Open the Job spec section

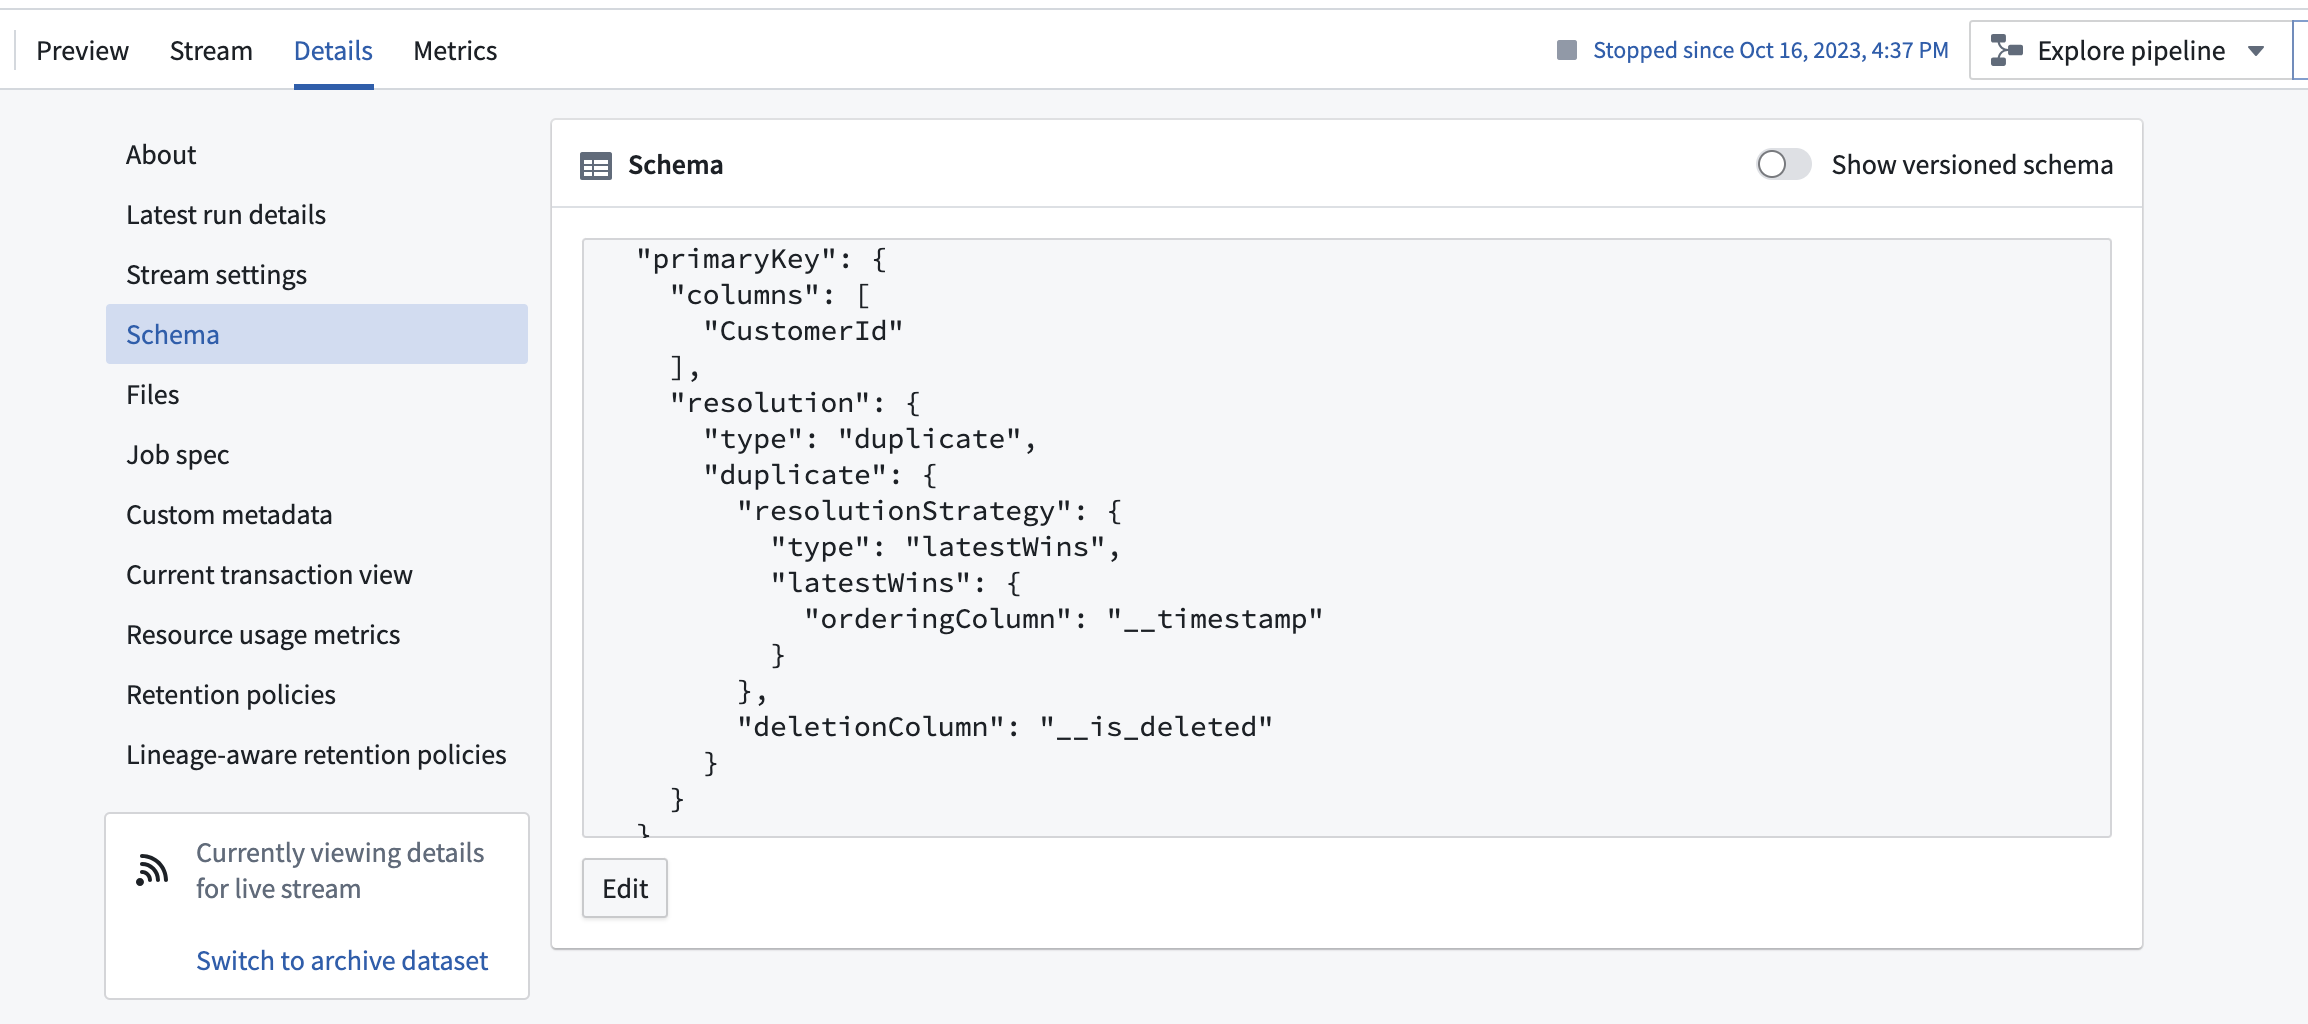tap(178, 454)
